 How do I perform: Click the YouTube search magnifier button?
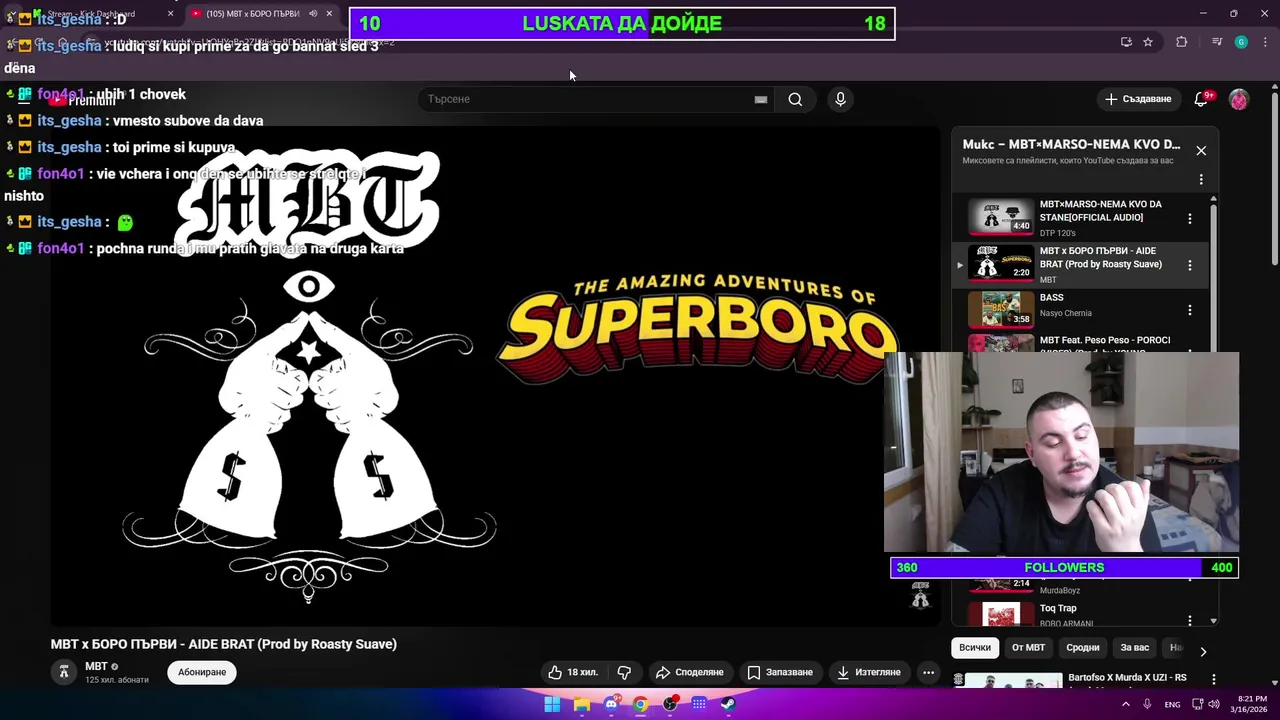tap(795, 99)
